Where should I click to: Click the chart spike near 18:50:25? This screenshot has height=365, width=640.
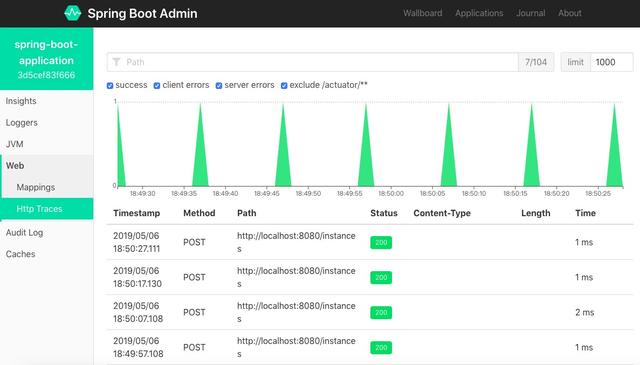pyautogui.click(x=615, y=155)
